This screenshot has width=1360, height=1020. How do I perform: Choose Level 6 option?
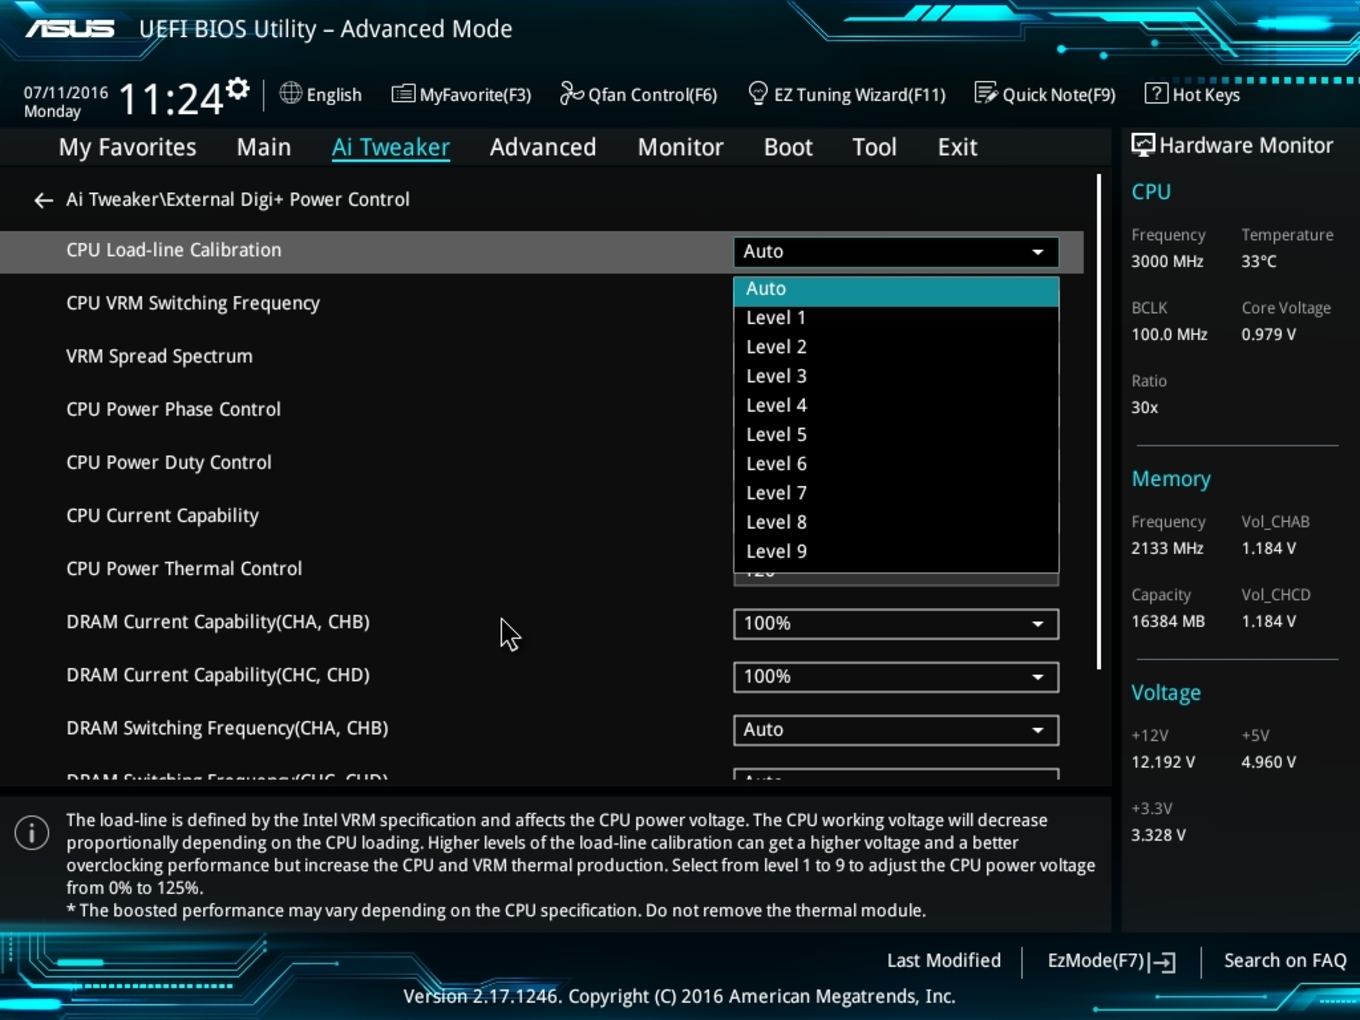(x=896, y=464)
